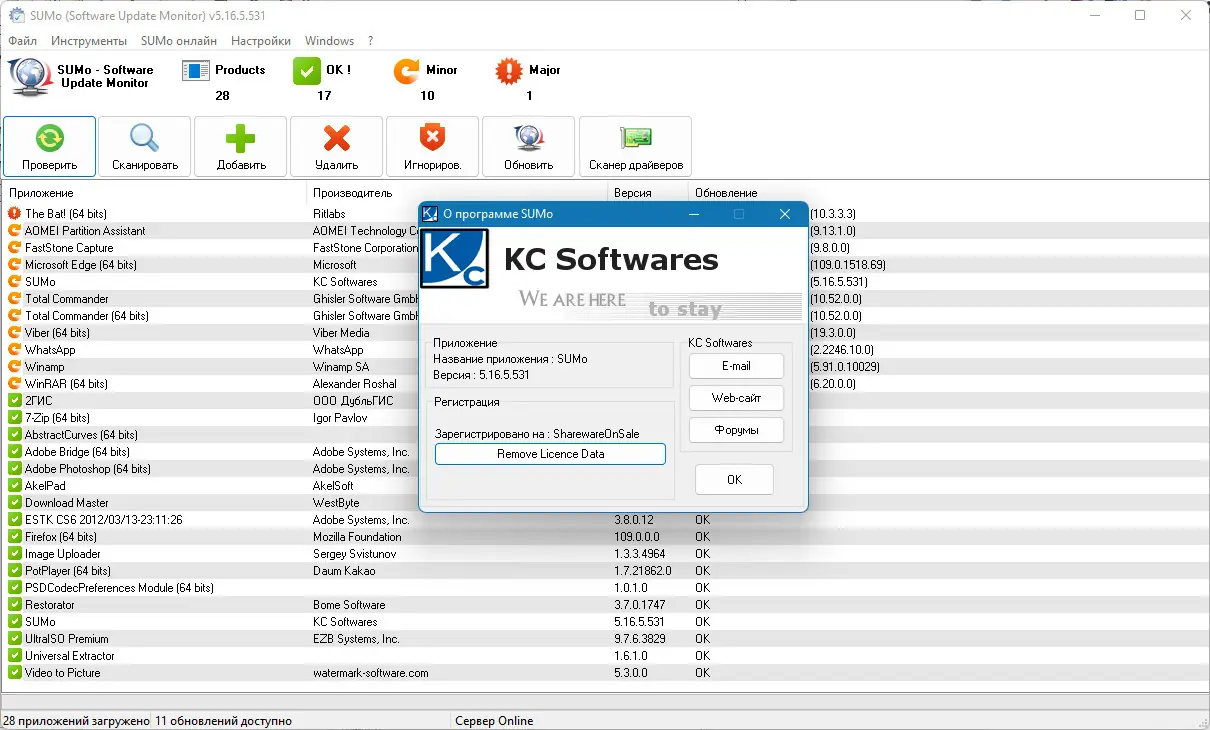
Task: Open the Windows menu
Action: [329, 41]
